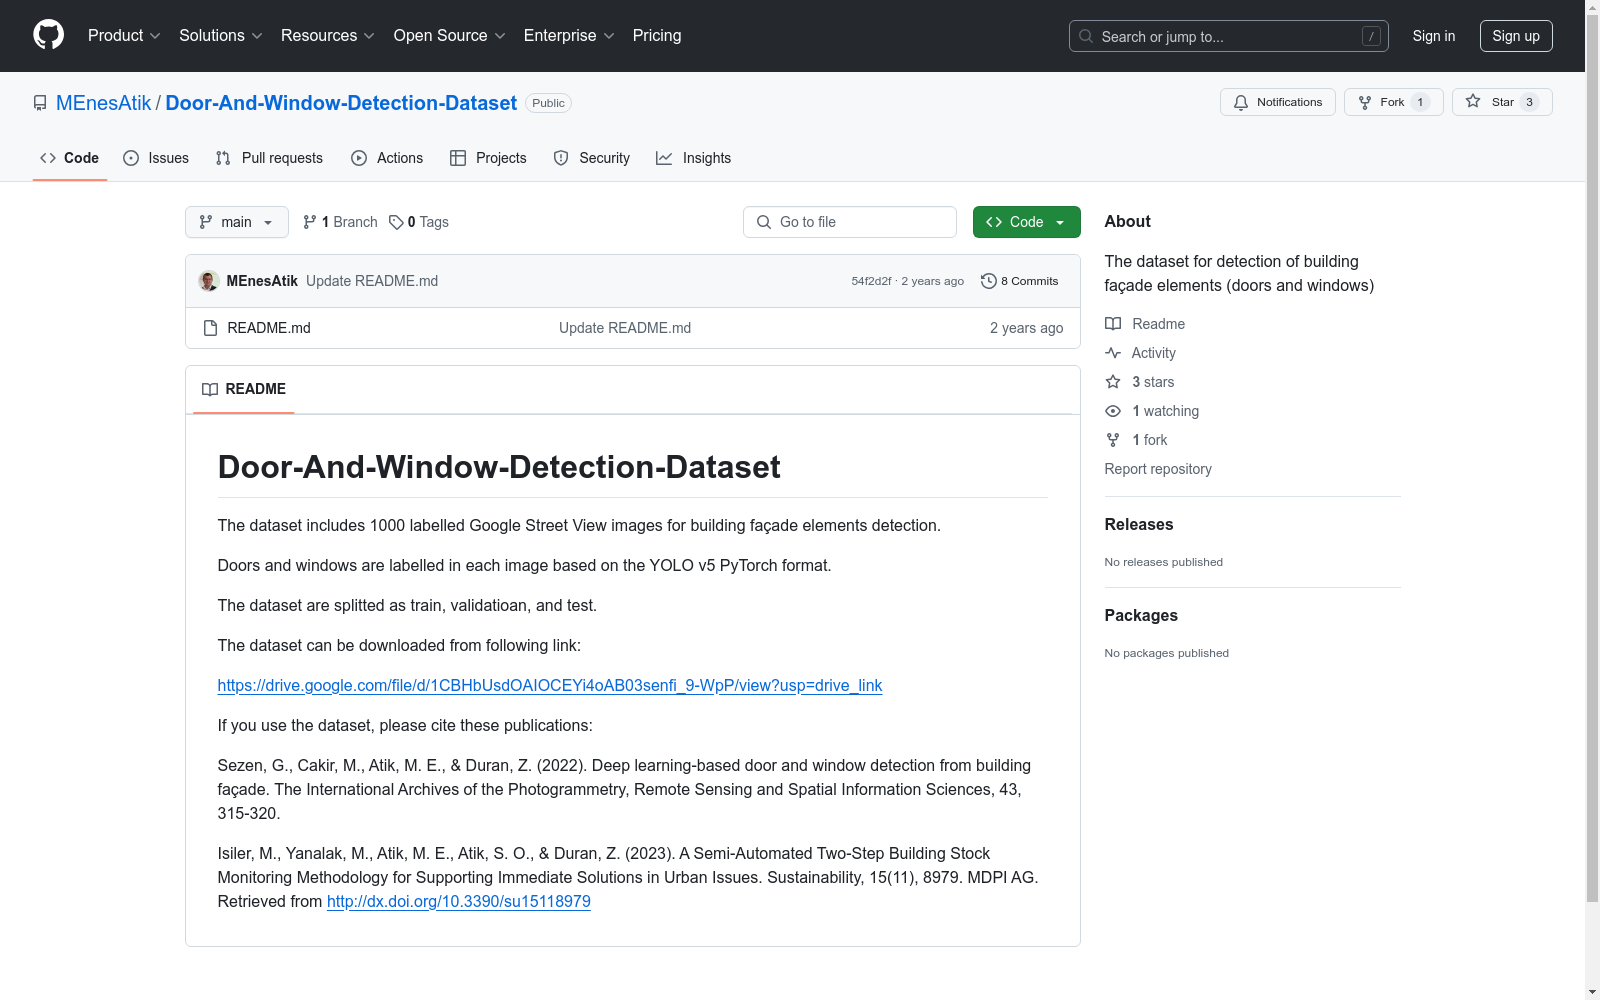The height and width of the screenshot is (1000, 1600).
Task: Switch to the Pull requests tab
Action: click(269, 158)
